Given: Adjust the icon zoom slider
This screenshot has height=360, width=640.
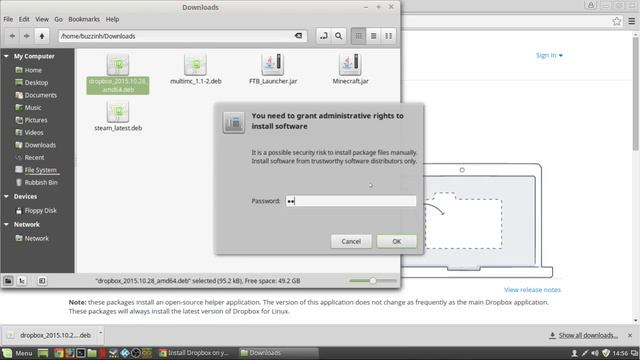Looking at the screenshot, I should 373,281.
